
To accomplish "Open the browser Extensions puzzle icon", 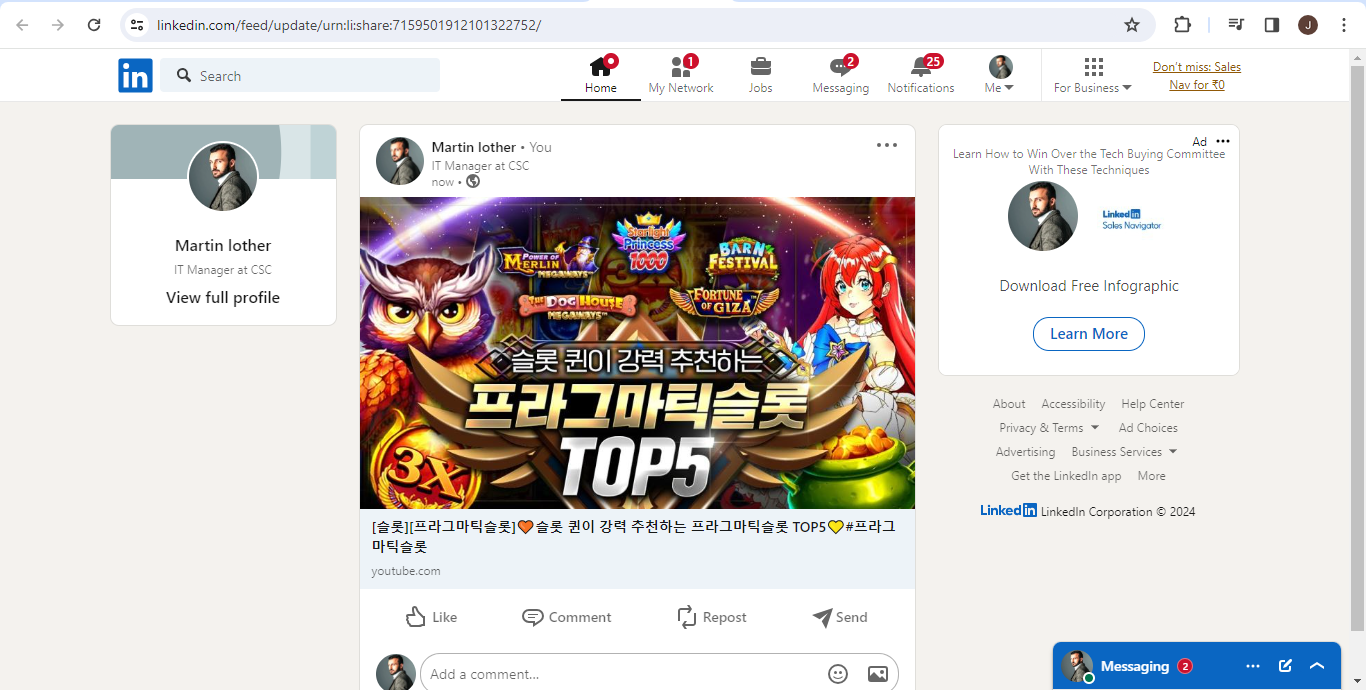I will pos(1182,25).
